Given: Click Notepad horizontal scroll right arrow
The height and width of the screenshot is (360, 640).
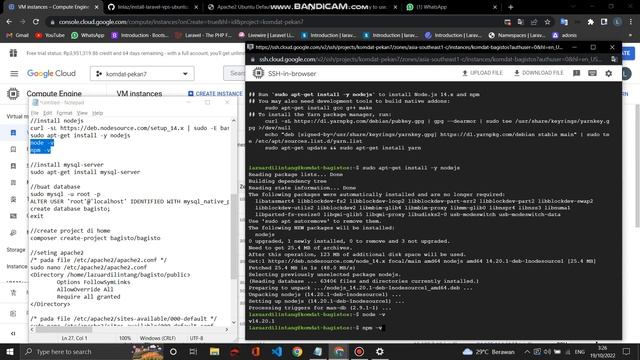Looking at the screenshot, I should pyautogui.click(x=227, y=329).
